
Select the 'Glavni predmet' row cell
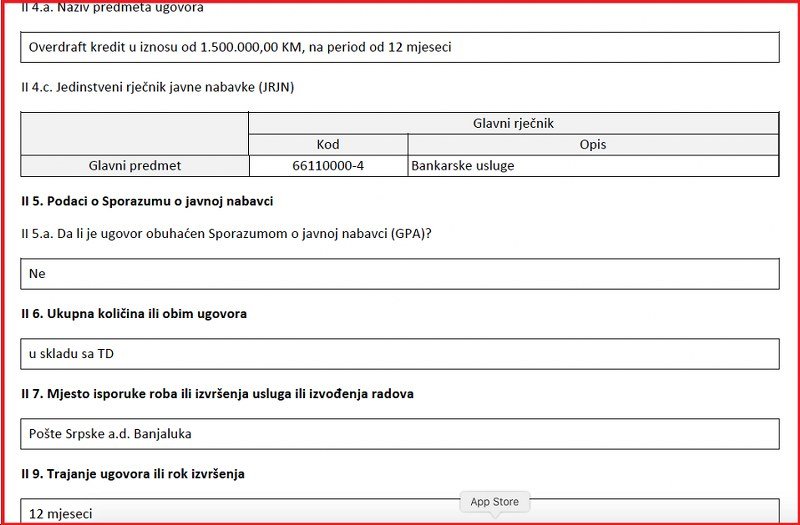pos(135,166)
